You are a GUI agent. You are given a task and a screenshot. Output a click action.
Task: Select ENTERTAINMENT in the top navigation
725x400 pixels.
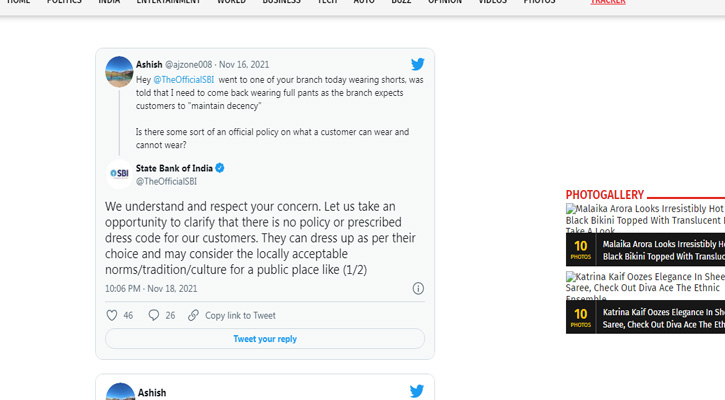tap(168, 2)
